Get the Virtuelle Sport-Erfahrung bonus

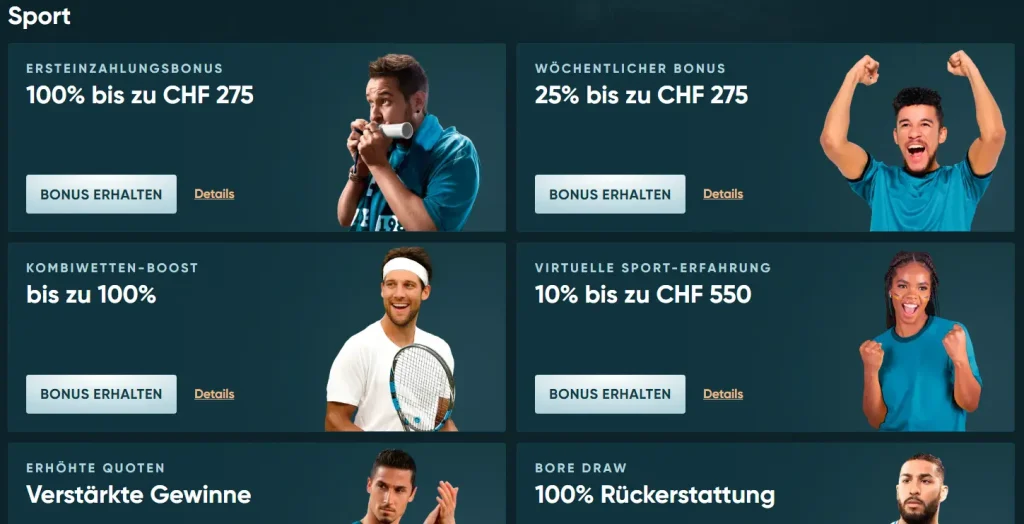[610, 394]
